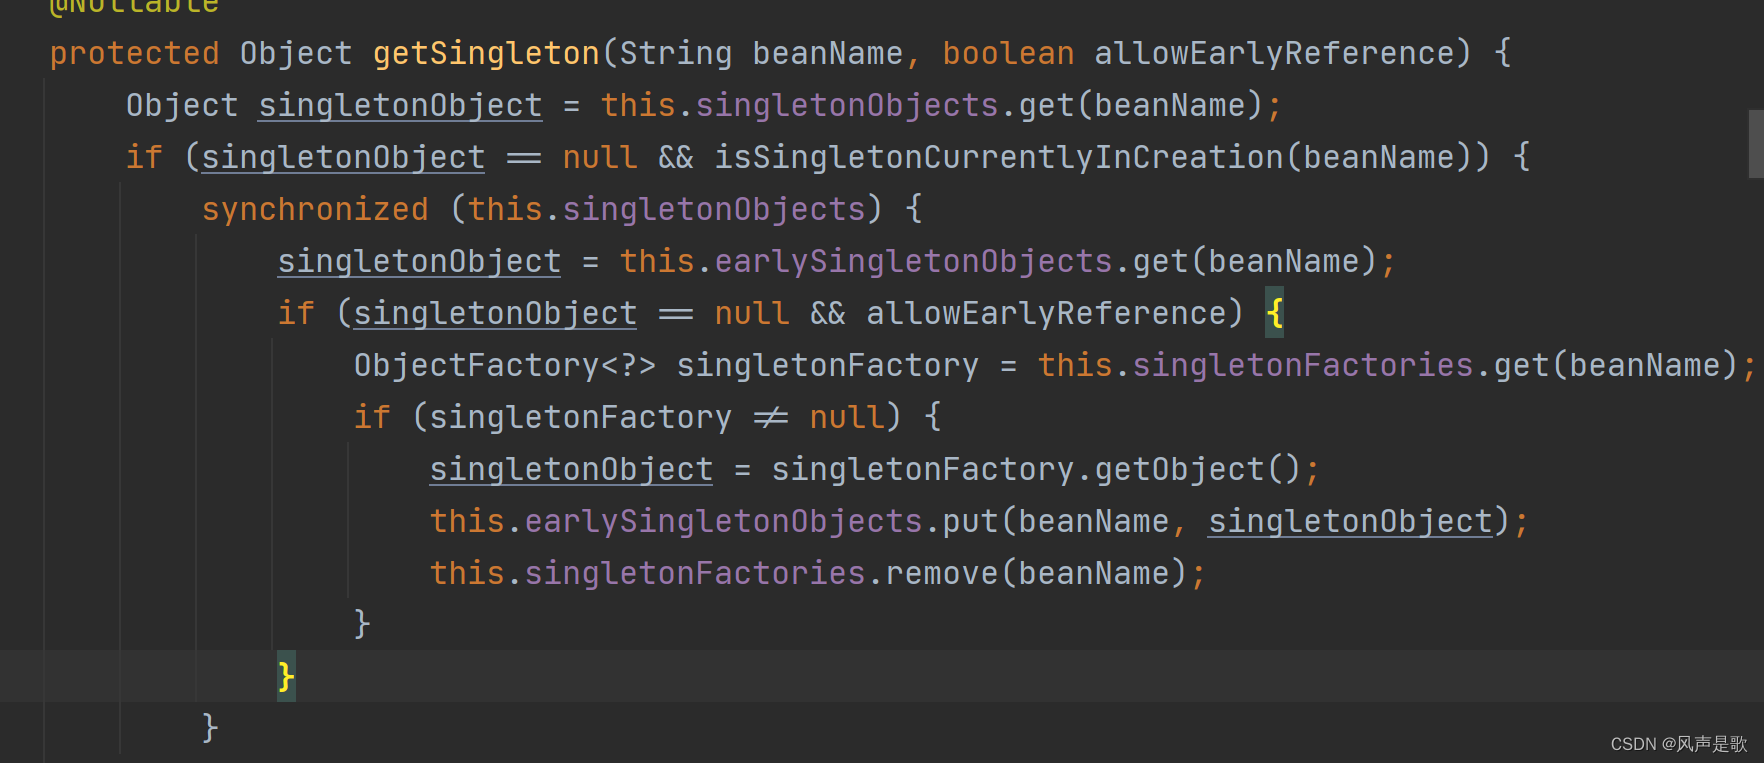Click the 'protected' keyword in method signature

[134, 53]
